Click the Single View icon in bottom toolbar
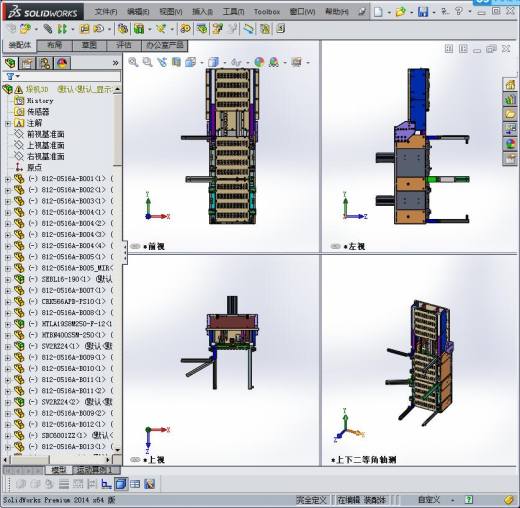Screen dimensions: 520x508 [x=120, y=484]
